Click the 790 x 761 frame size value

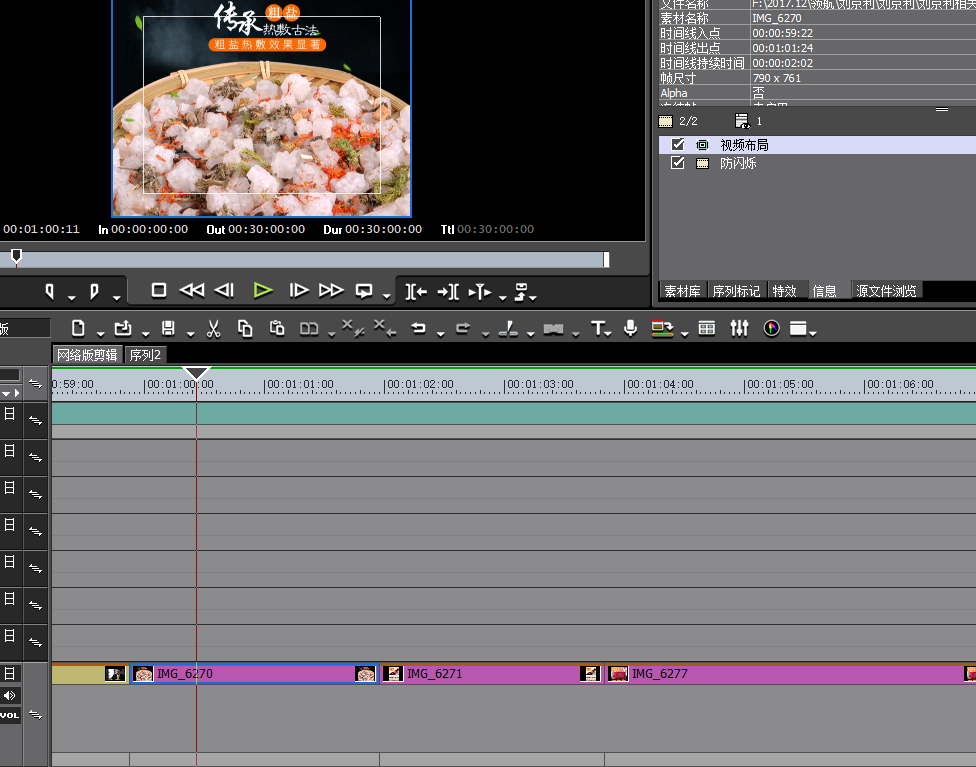click(776, 78)
